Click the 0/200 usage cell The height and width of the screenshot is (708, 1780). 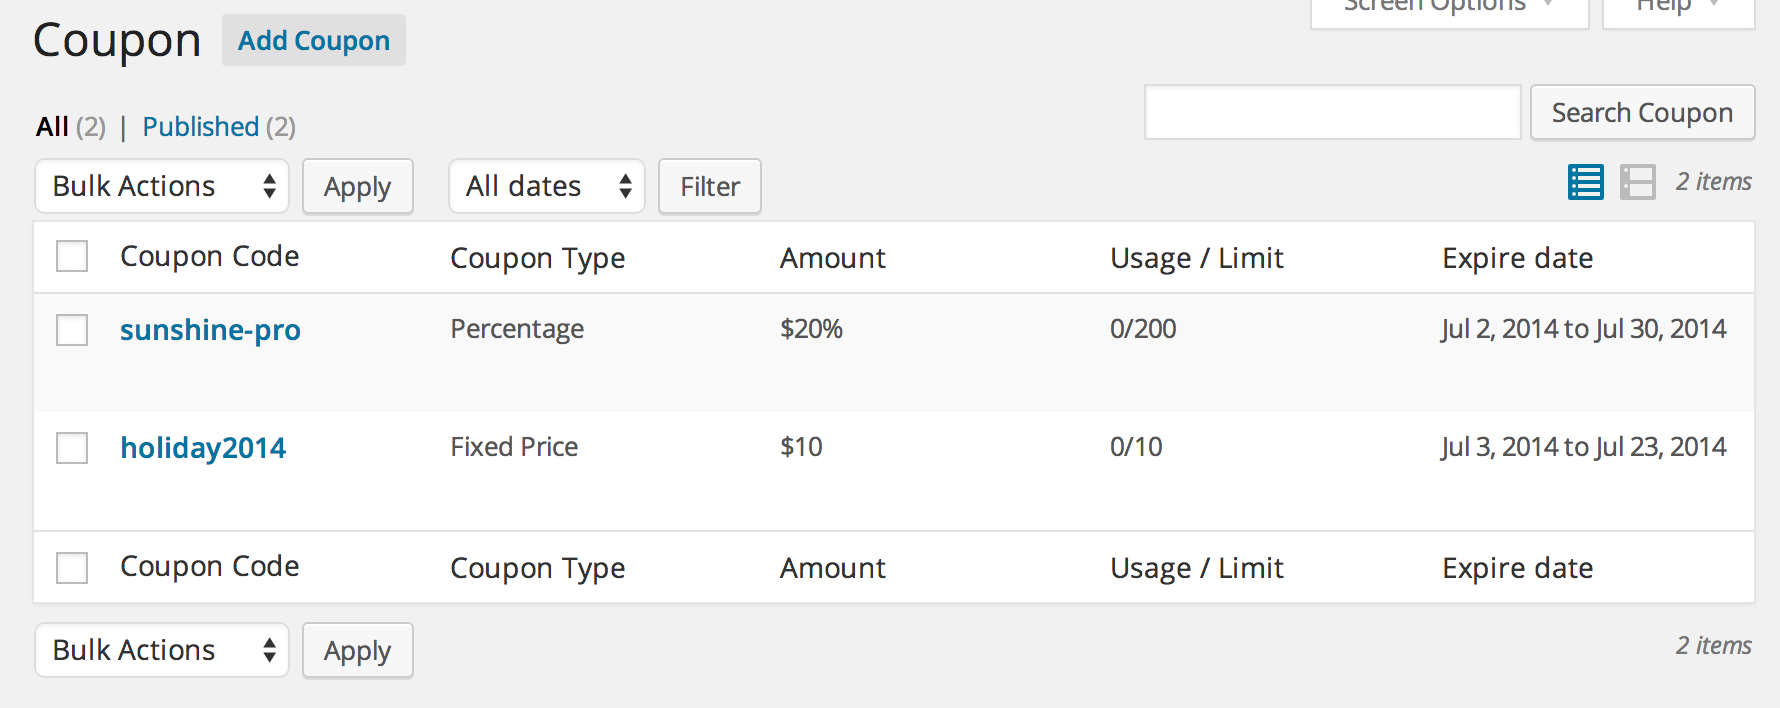pyautogui.click(x=1143, y=329)
